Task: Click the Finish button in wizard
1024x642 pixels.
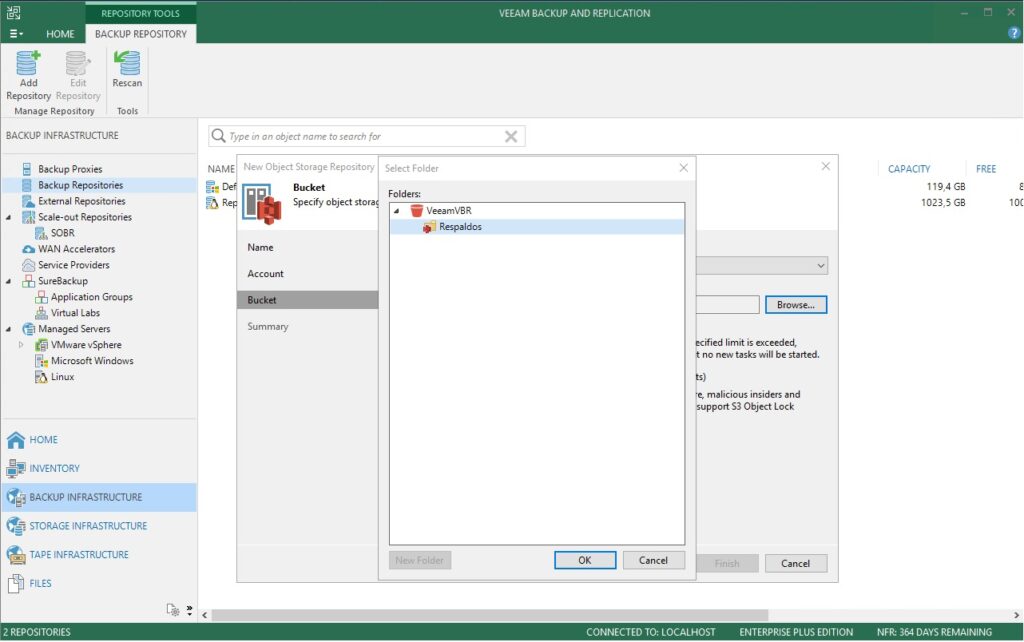Action: tap(726, 564)
